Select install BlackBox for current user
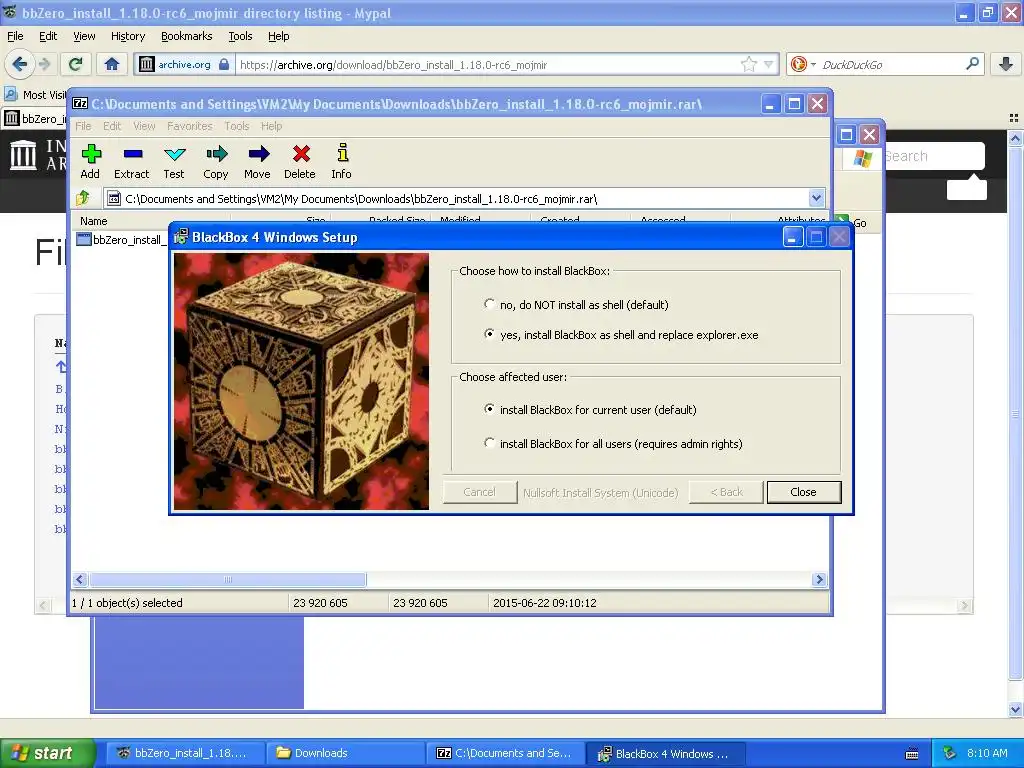 489,409
